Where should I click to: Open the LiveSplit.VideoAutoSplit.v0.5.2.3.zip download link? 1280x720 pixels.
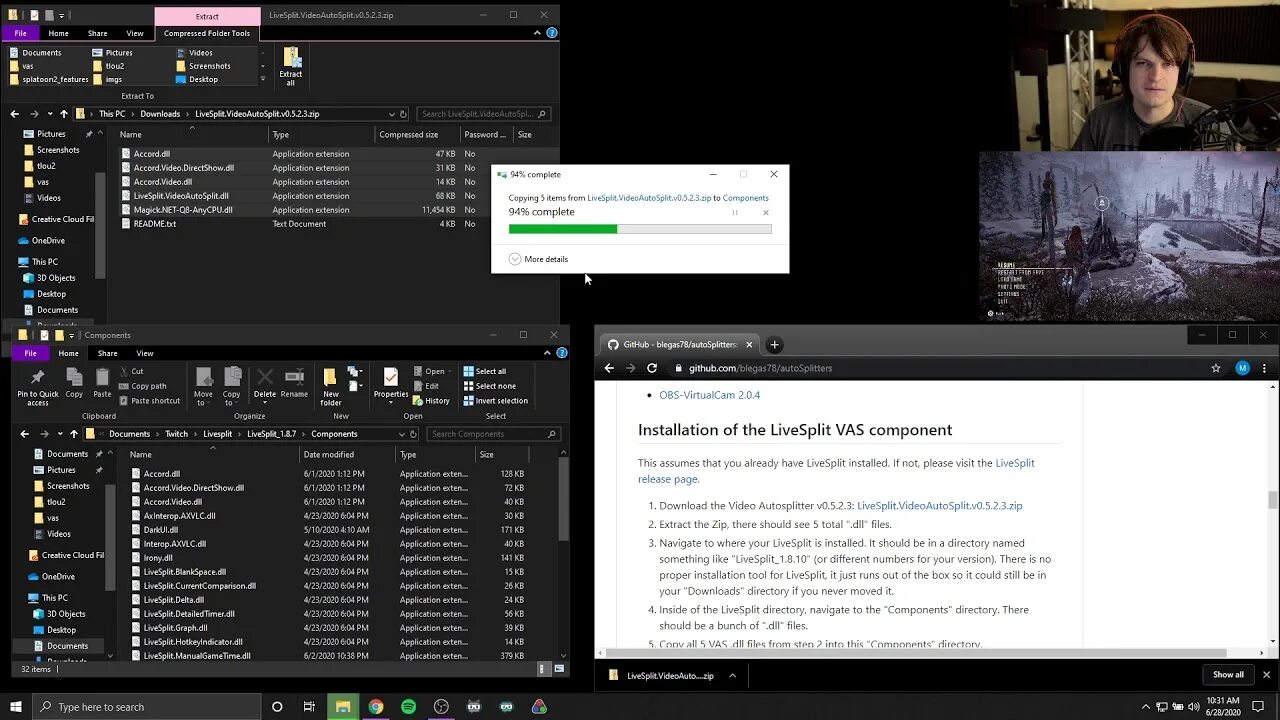(x=939, y=506)
